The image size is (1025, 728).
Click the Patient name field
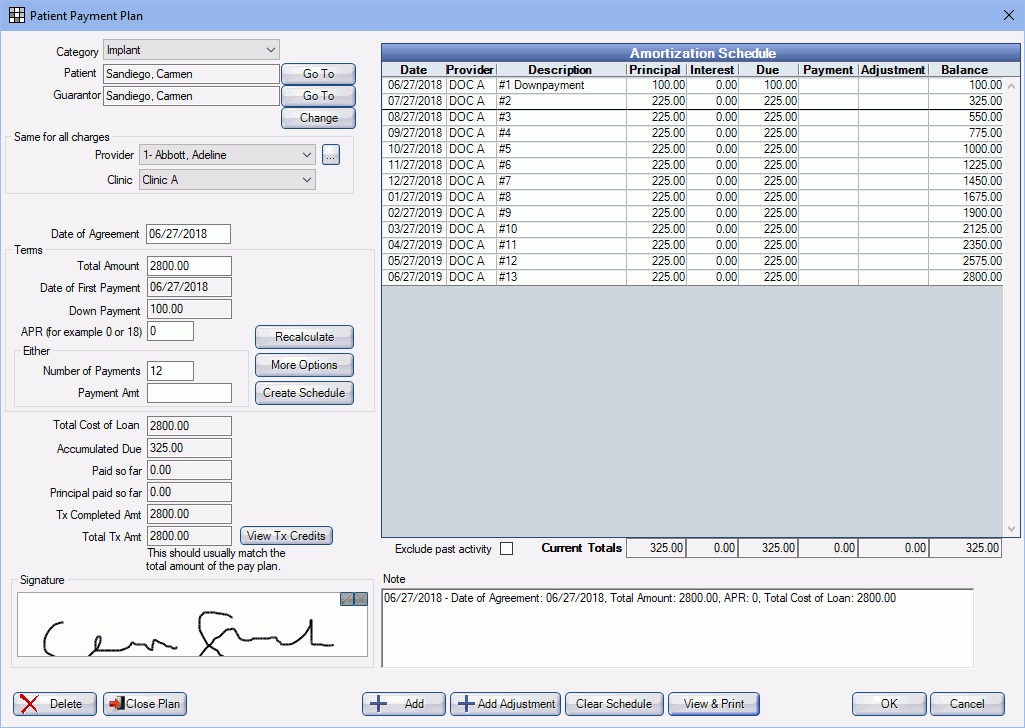coord(192,74)
